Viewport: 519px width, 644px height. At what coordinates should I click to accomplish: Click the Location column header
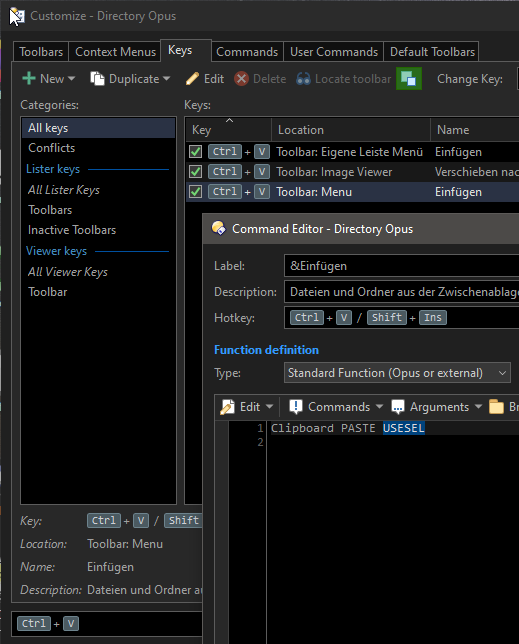tap(351, 130)
